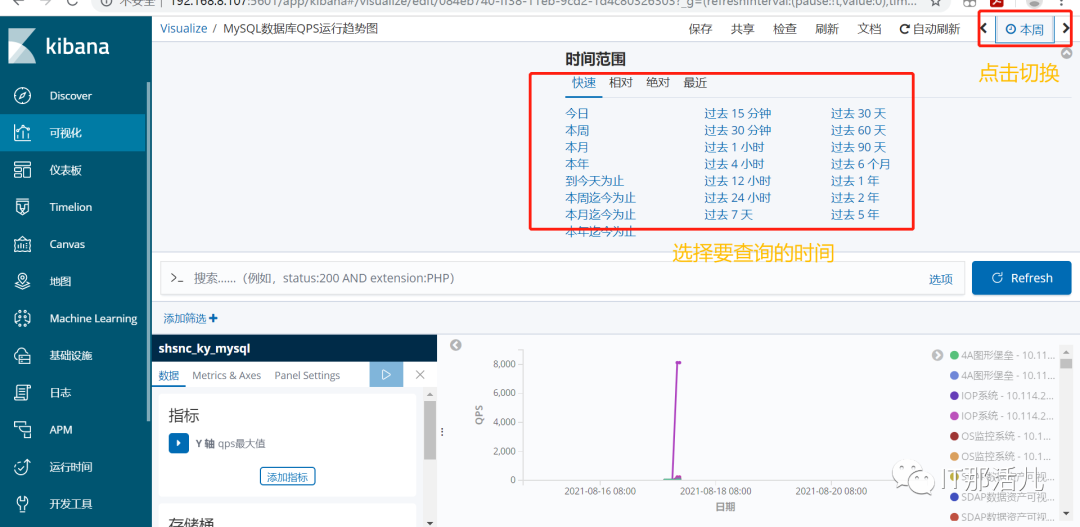Collapse editor sidebar arrow left of chart
1080x527 pixels.
point(455,345)
